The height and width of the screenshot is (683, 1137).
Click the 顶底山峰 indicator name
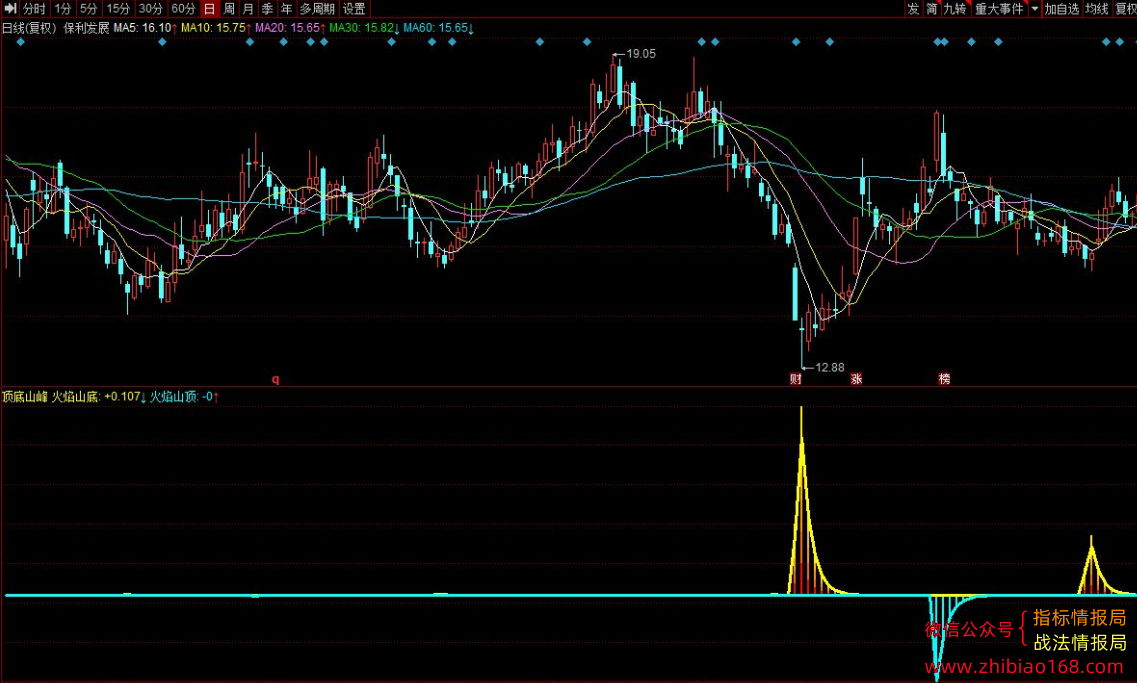25,397
